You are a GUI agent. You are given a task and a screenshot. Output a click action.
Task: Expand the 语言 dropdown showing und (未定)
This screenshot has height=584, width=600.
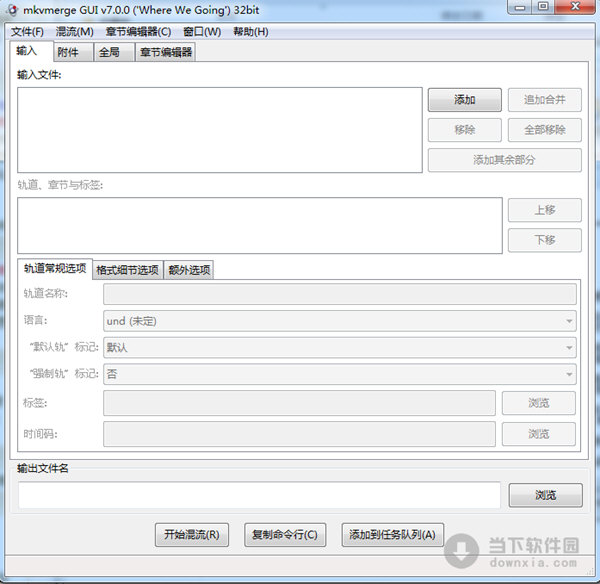(339, 321)
